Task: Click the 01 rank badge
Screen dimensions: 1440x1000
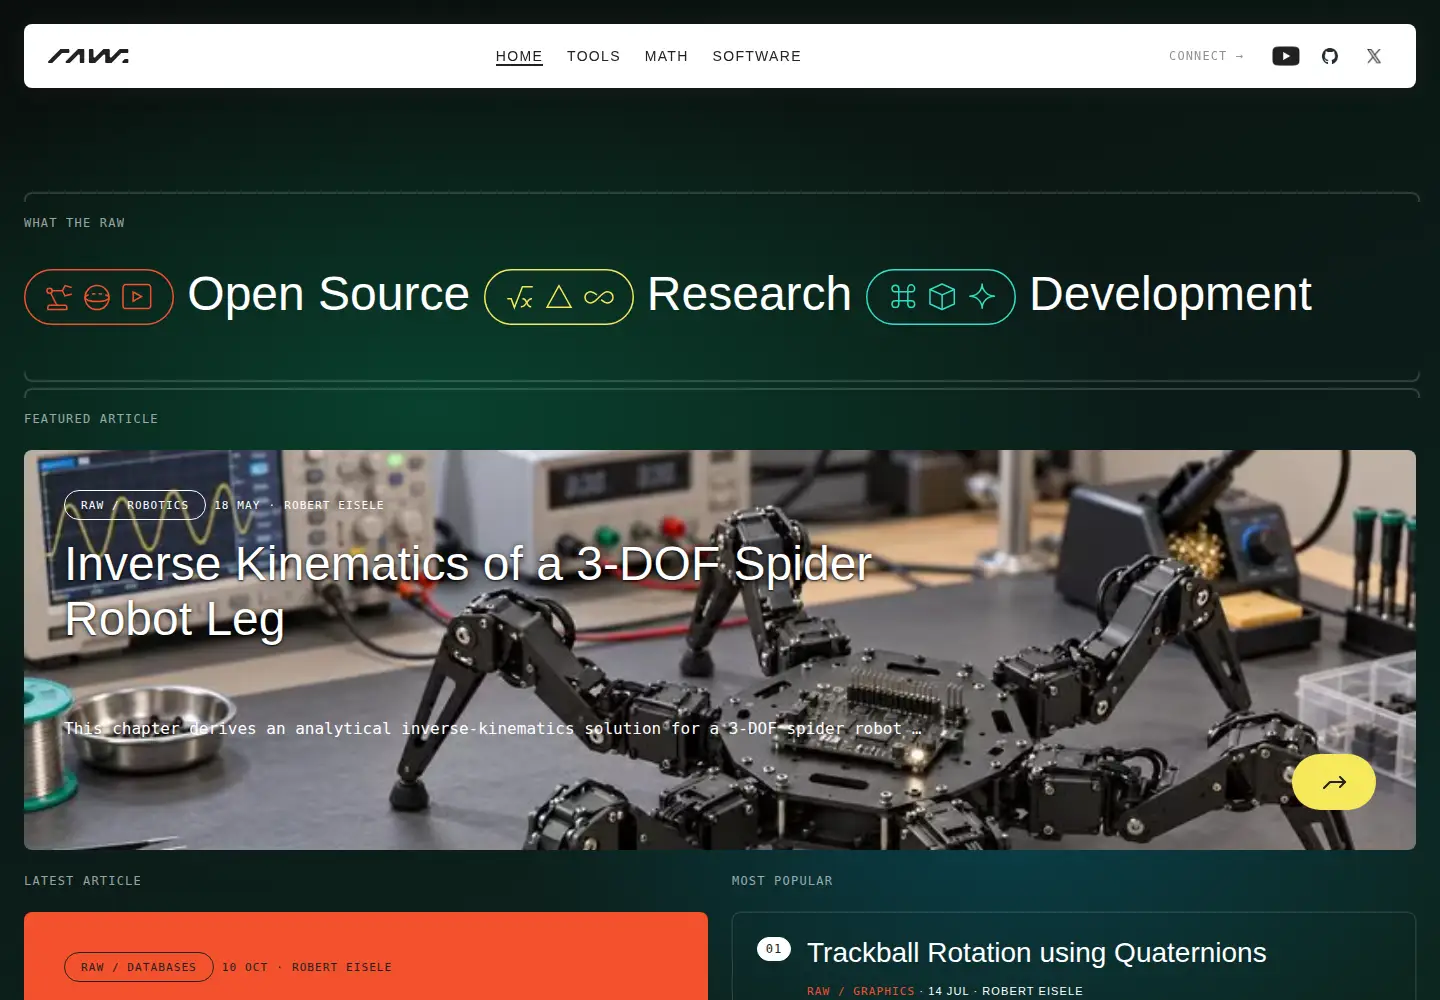Action: (774, 949)
